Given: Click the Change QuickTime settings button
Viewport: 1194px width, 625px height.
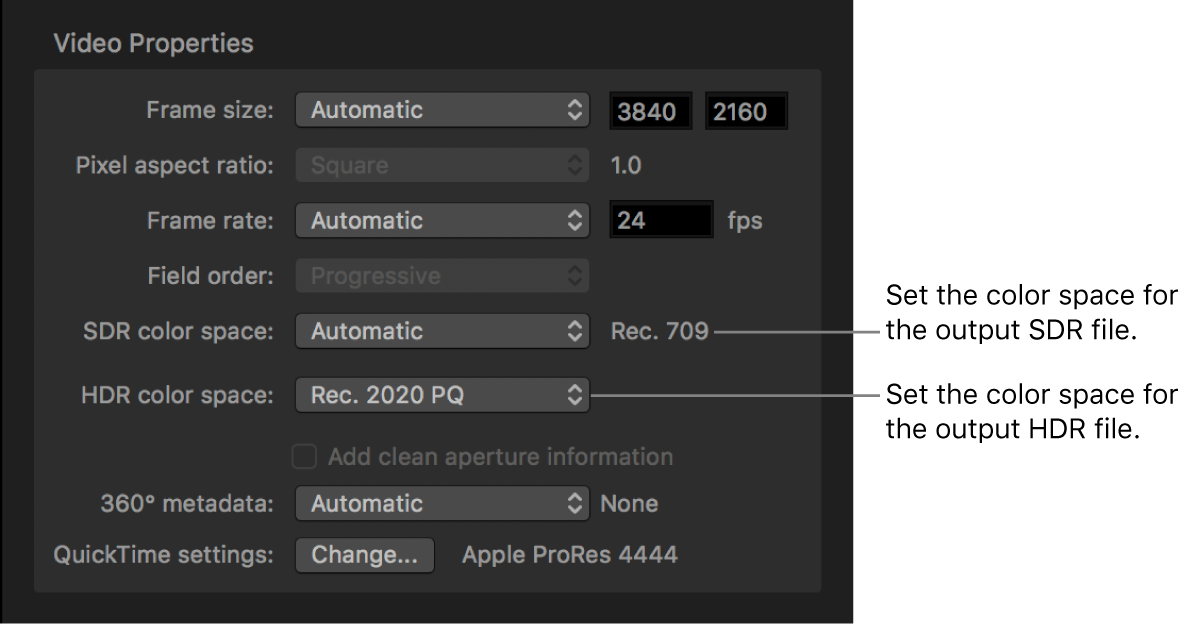Looking at the screenshot, I should pyautogui.click(x=365, y=555).
